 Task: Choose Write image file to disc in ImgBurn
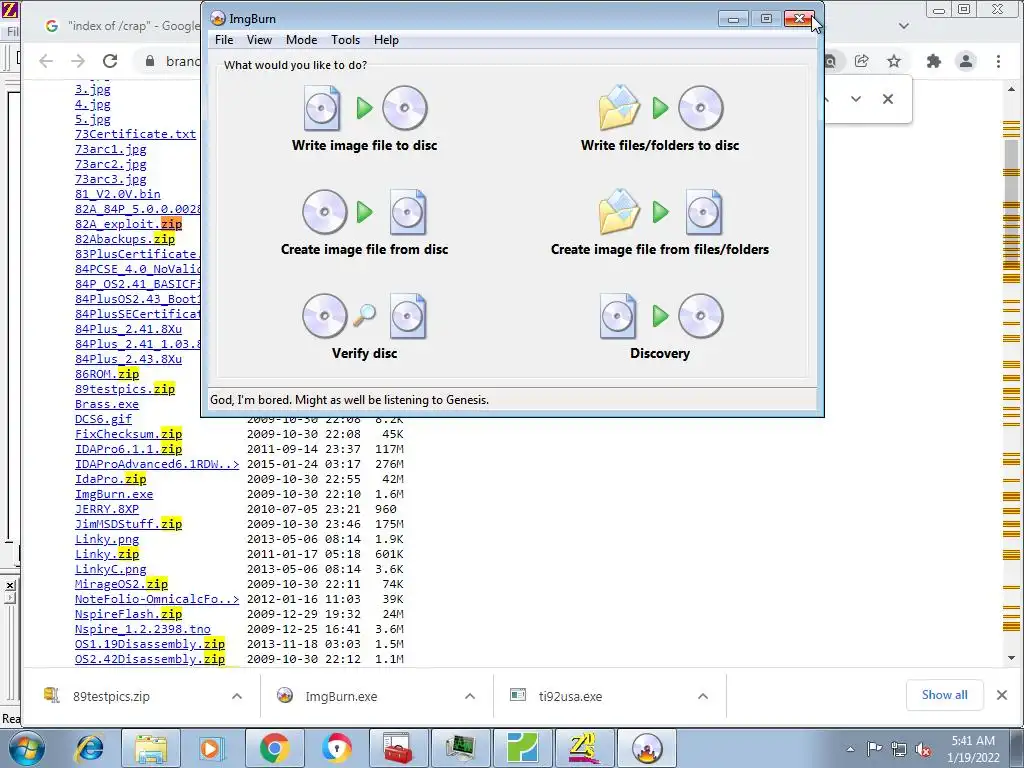(x=364, y=119)
